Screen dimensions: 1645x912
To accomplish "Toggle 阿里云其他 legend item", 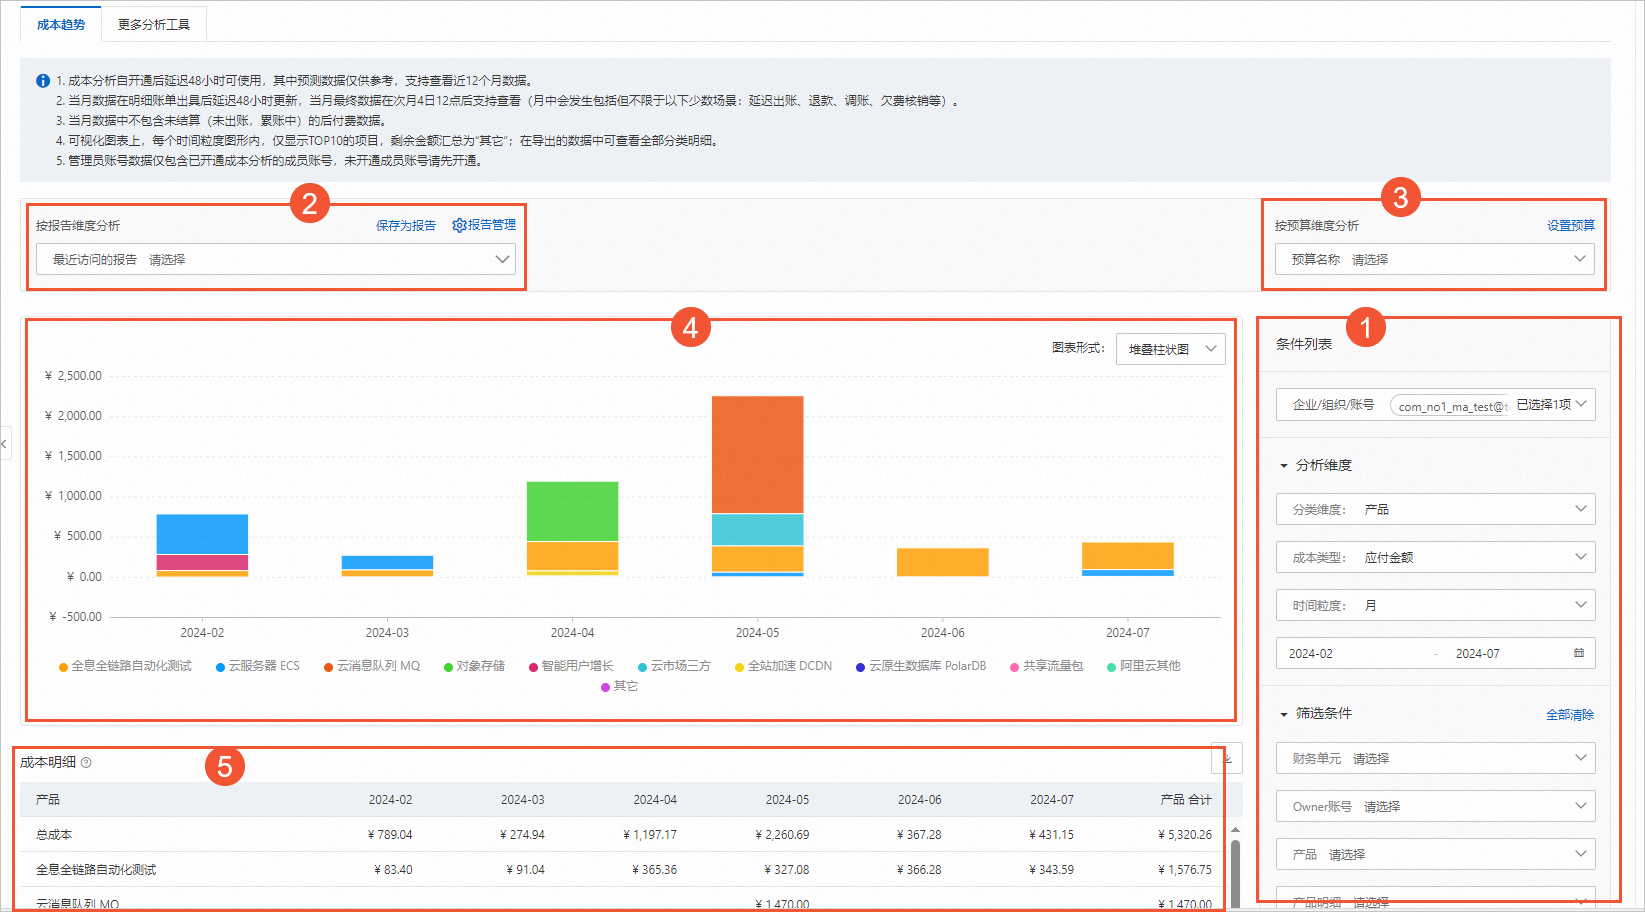I will (x=1143, y=666).
